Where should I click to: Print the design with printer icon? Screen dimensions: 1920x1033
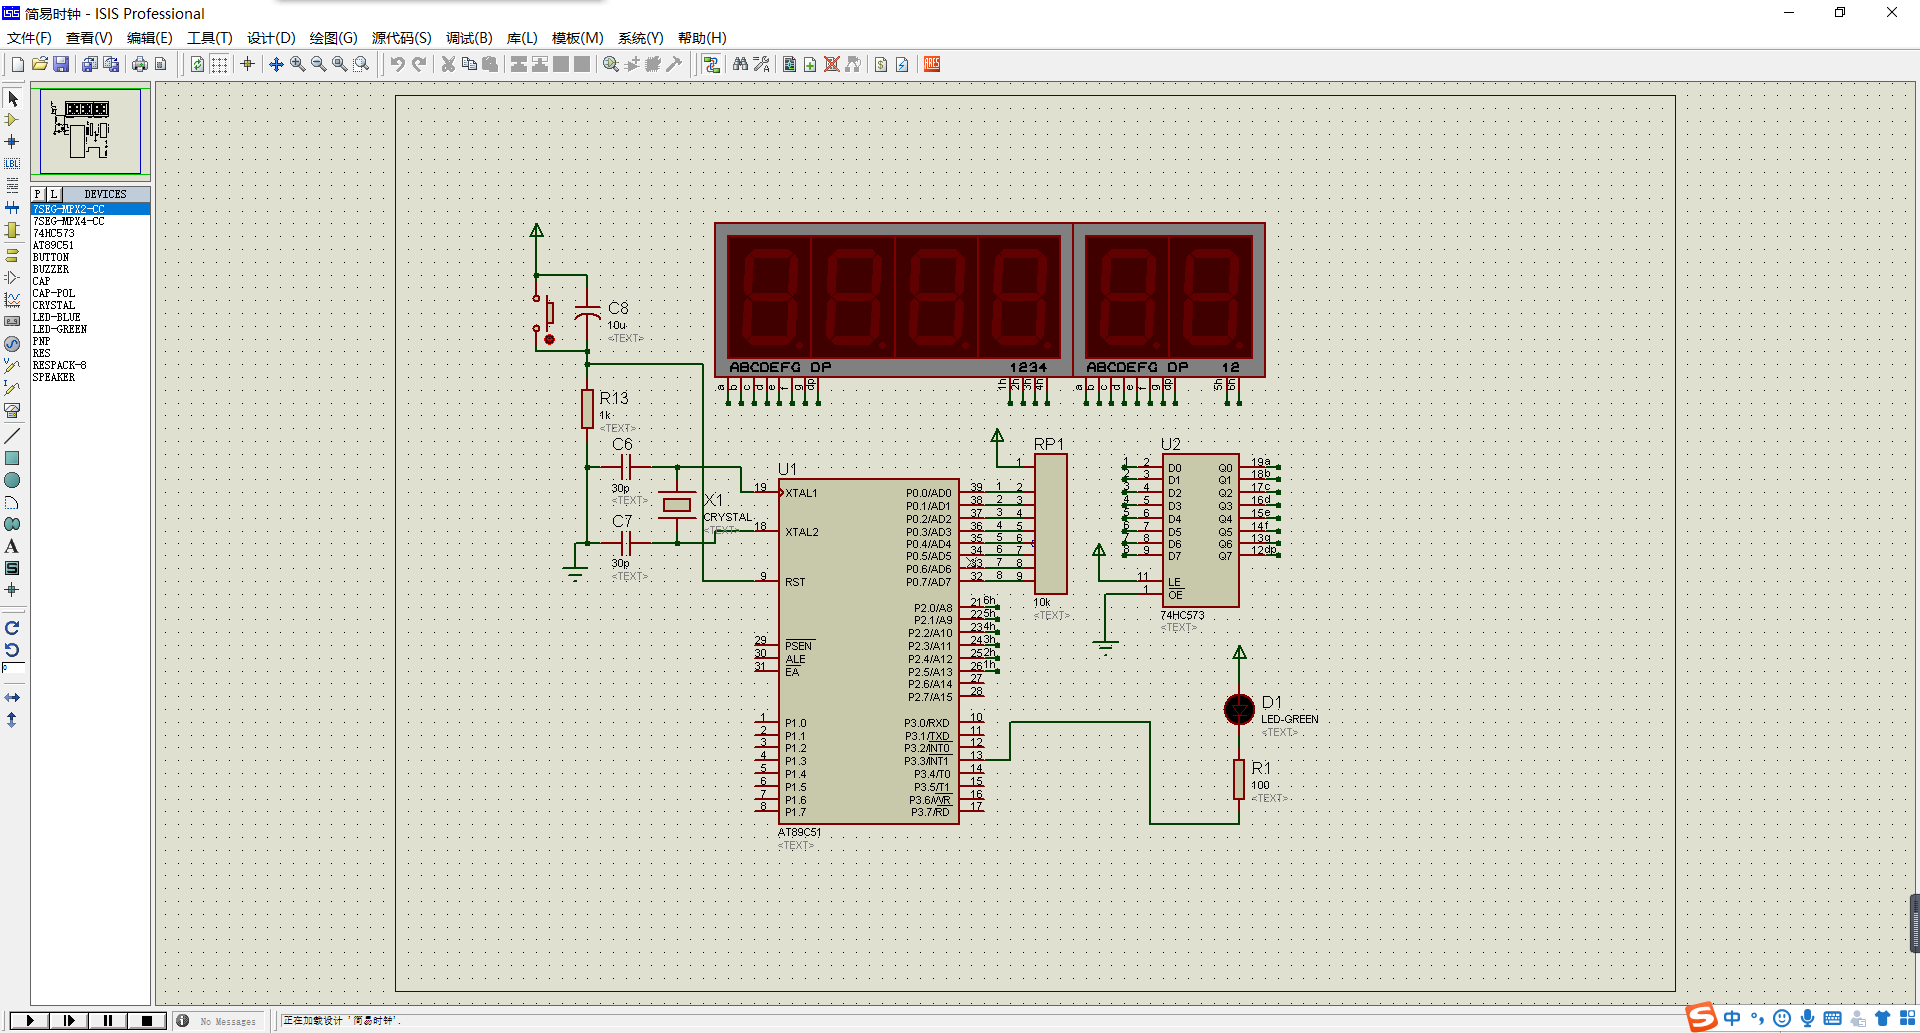[139, 64]
